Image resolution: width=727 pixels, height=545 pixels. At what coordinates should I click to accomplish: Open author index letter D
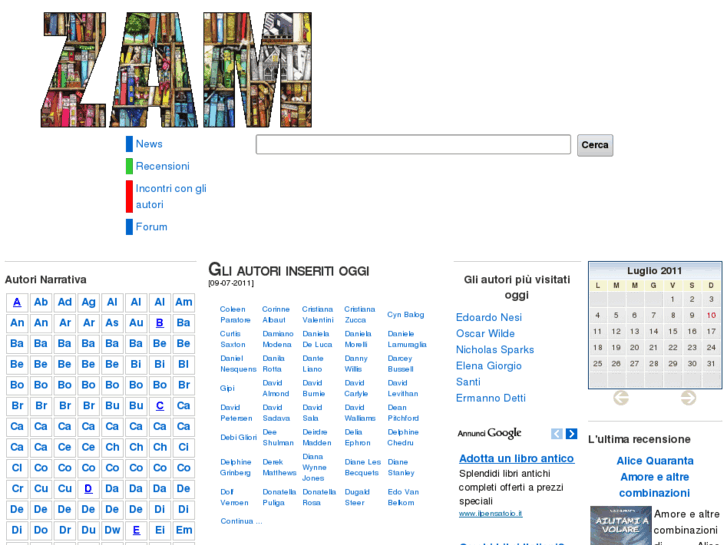click(88, 488)
